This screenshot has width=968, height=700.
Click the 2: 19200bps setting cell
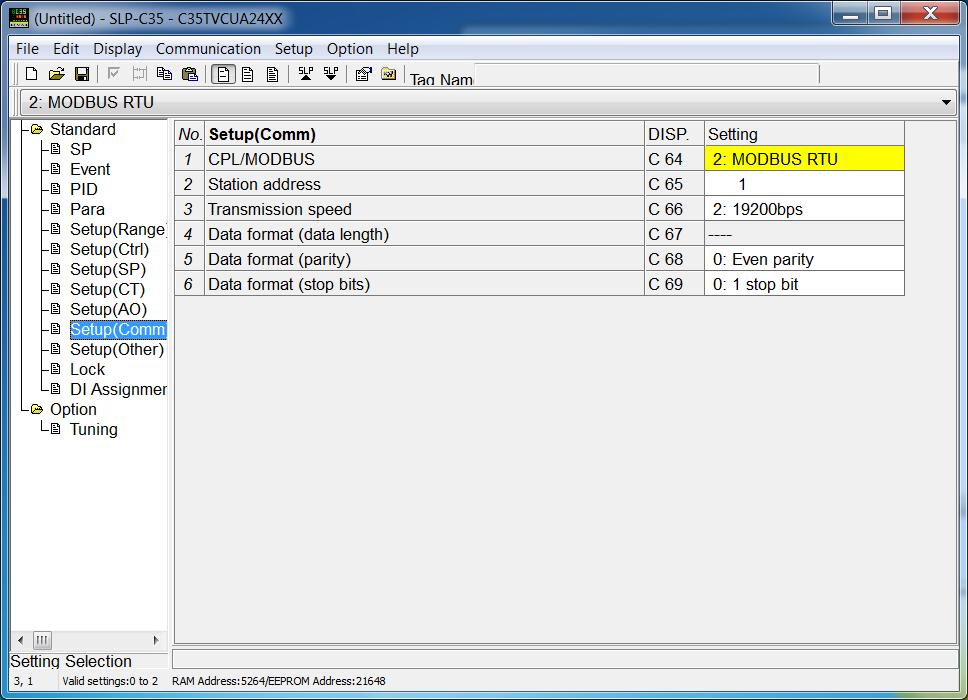[x=804, y=209]
